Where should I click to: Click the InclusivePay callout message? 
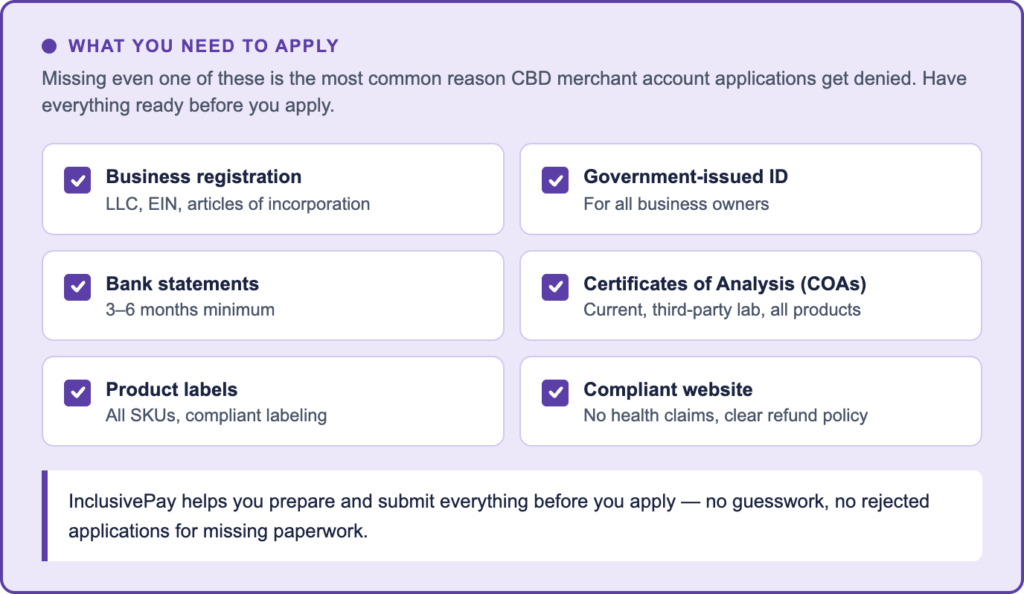click(500, 515)
